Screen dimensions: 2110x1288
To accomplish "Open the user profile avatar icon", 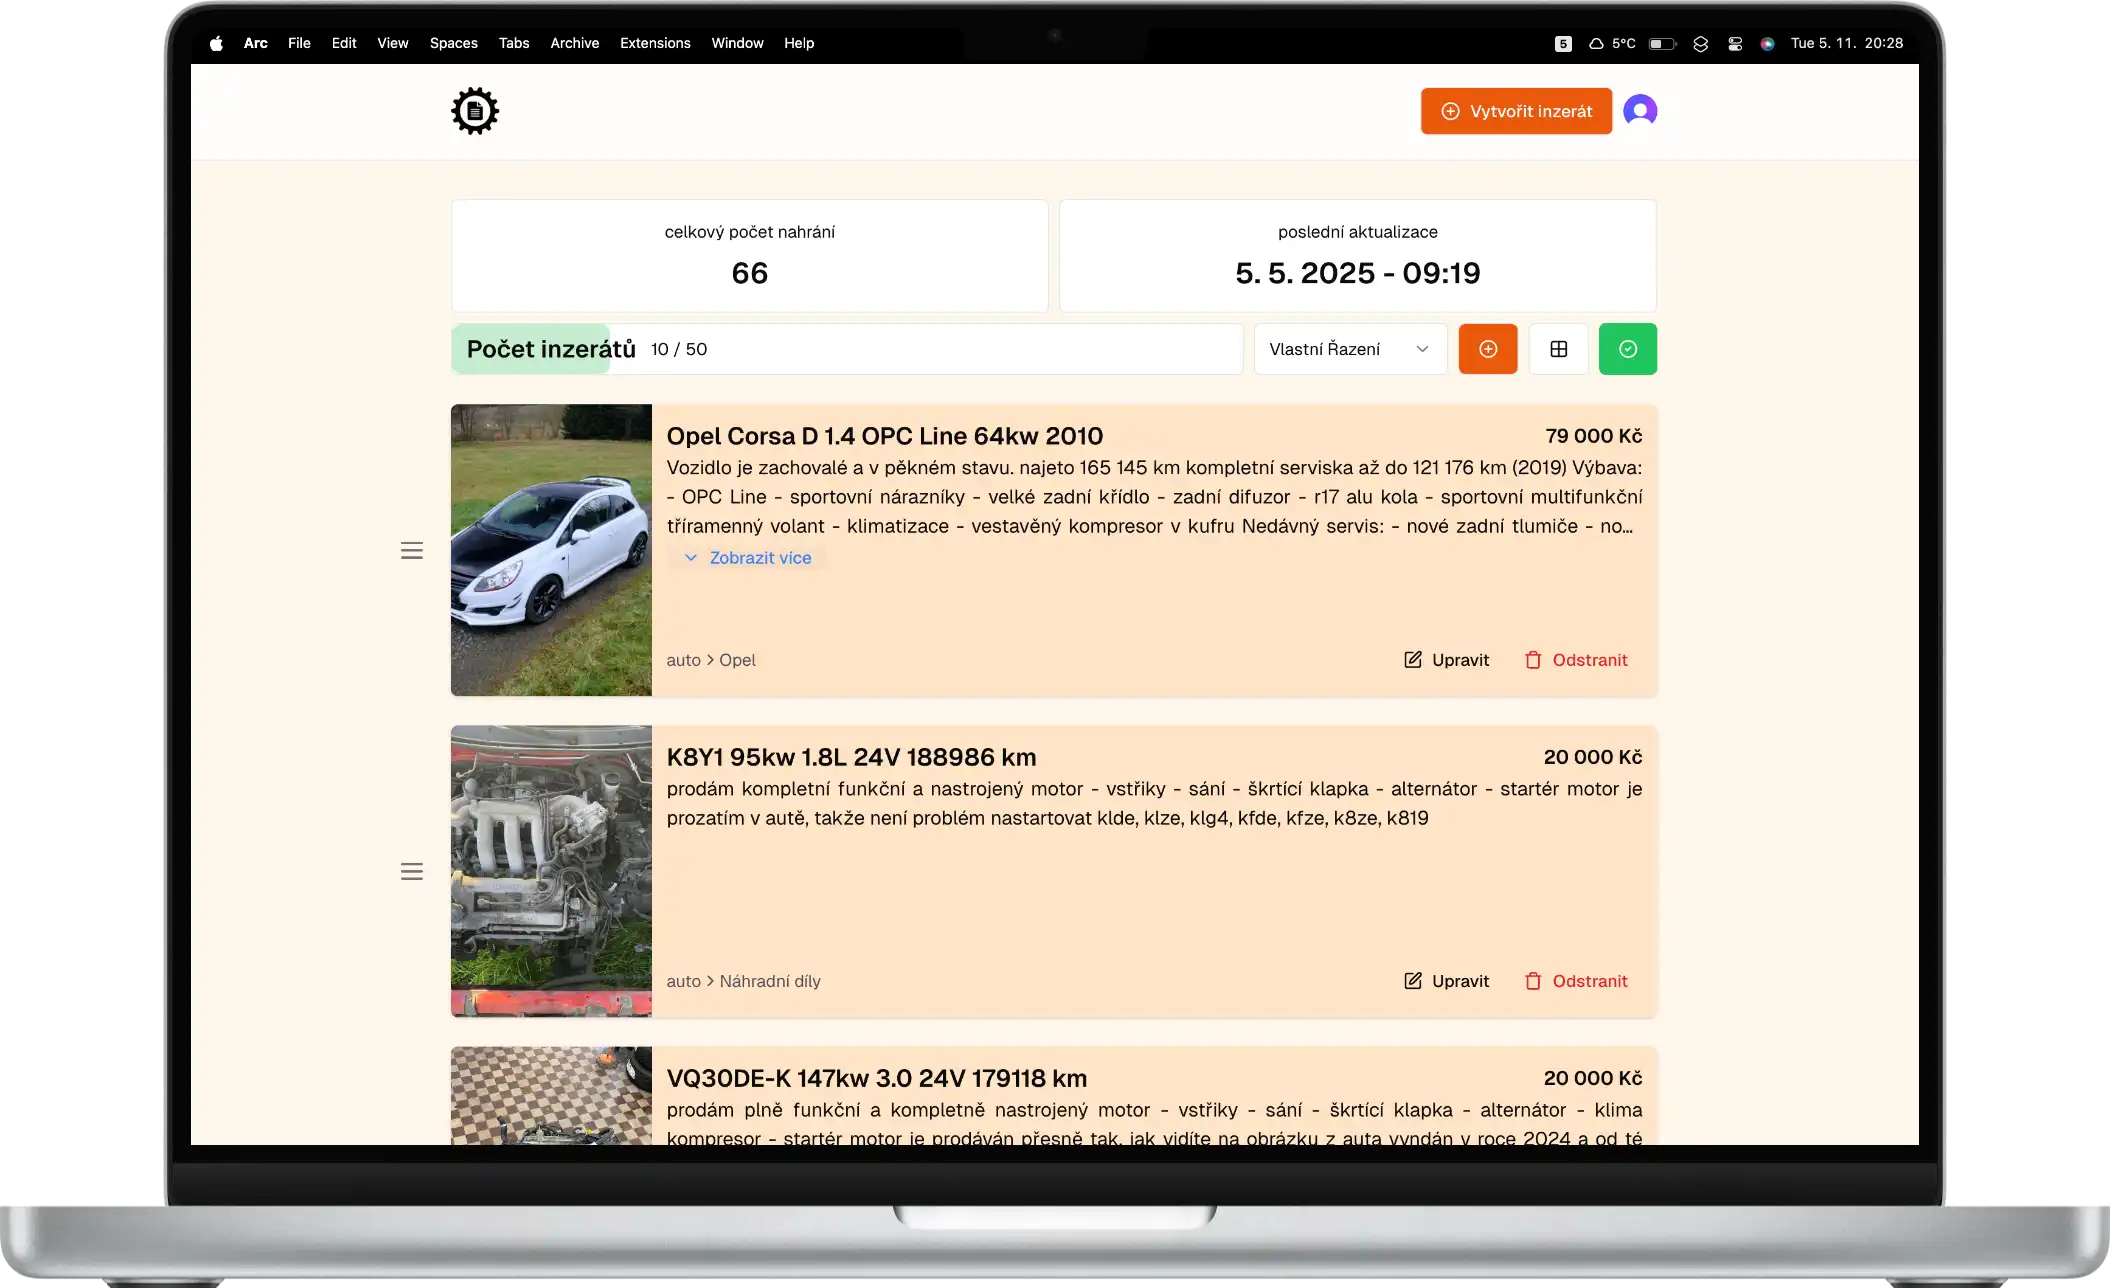I will coord(1641,111).
